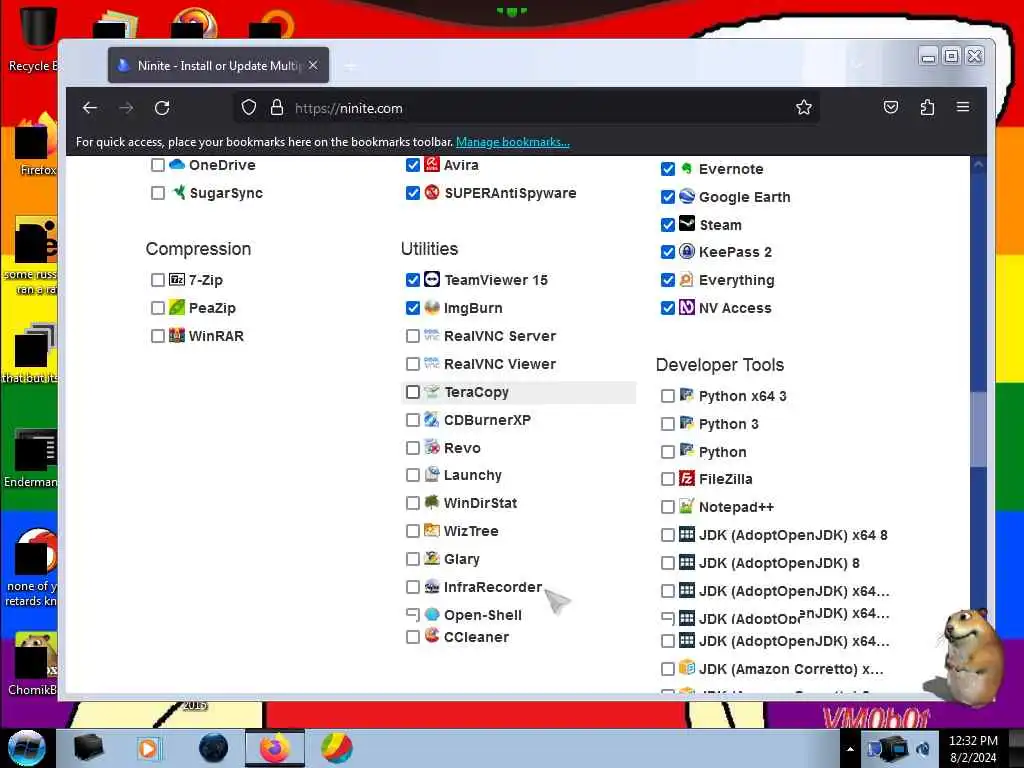1024x768 pixels.
Task: Click the KeePass 2 lock icon
Action: point(686,251)
